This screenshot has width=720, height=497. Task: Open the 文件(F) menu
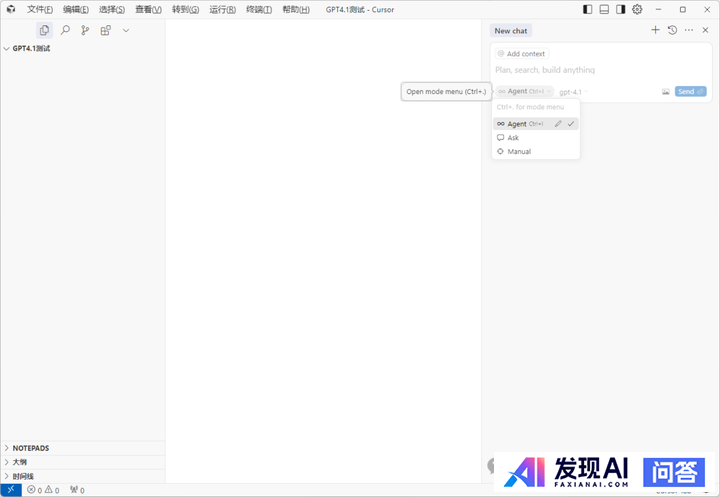(40, 10)
